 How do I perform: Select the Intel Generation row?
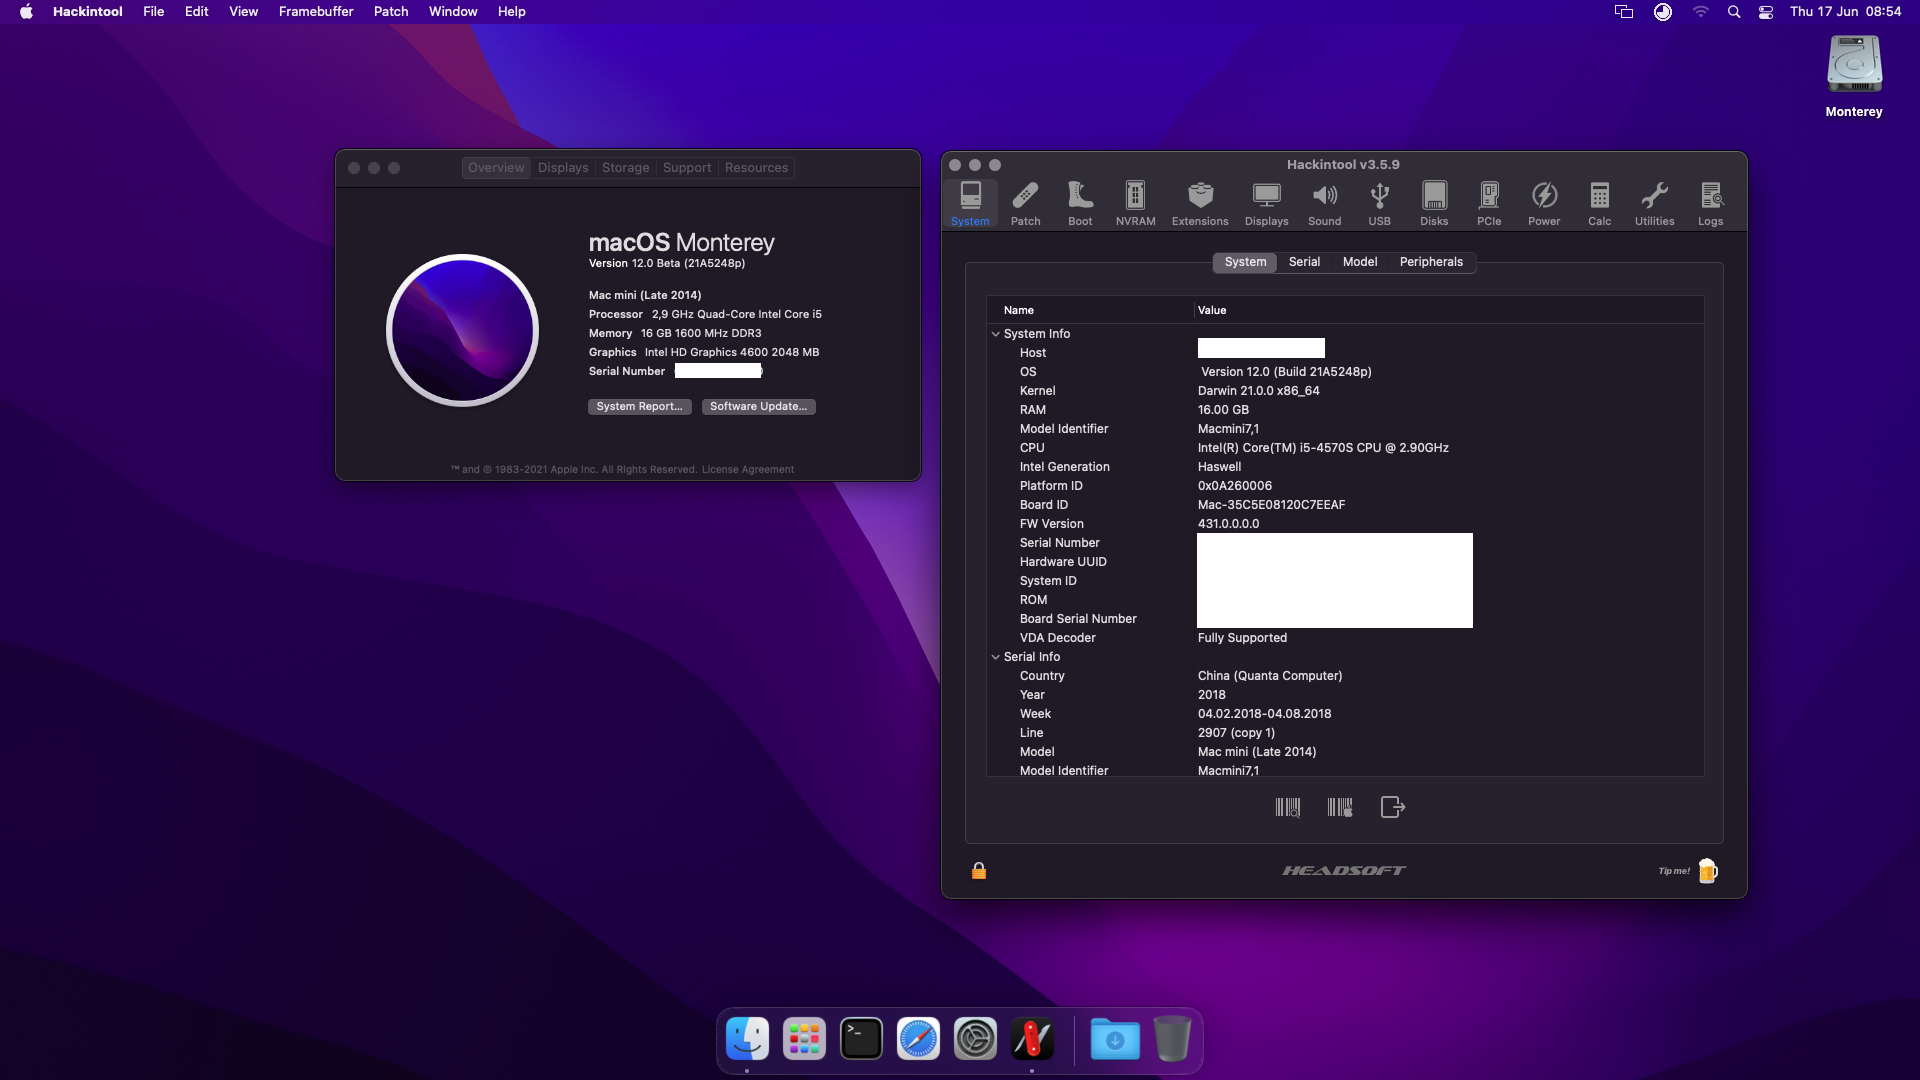[x=1345, y=467]
